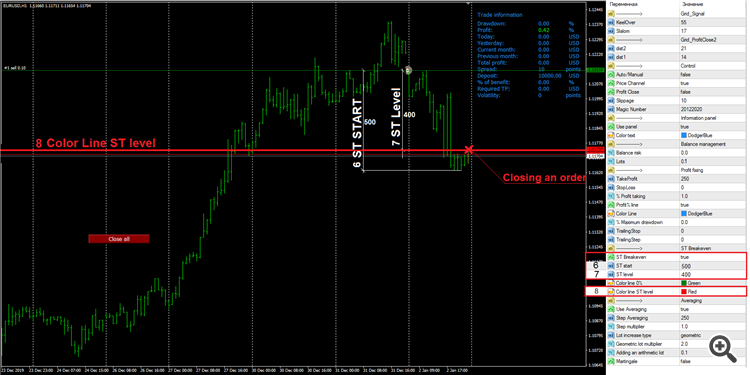
Task: Click the TakeProfit integer type icon
Action: tap(610, 179)
